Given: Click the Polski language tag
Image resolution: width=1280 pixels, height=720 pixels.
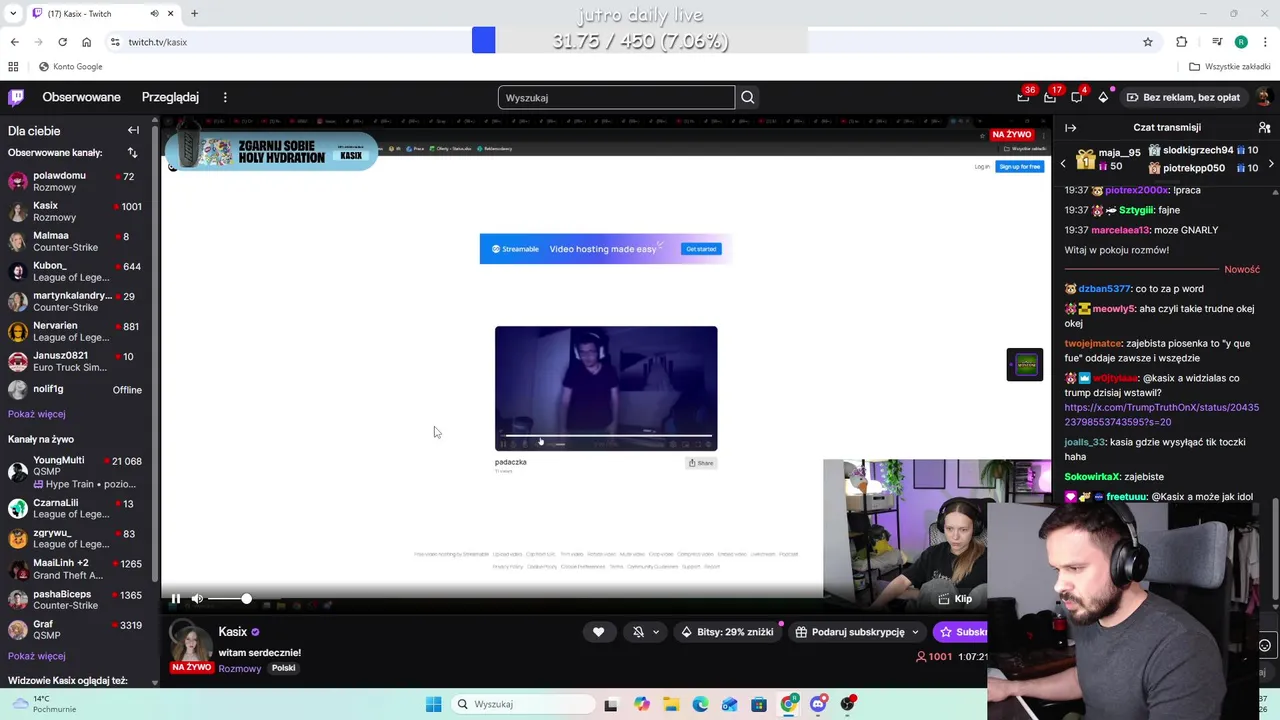Looking at the screenshot, I should coord(284,668).
